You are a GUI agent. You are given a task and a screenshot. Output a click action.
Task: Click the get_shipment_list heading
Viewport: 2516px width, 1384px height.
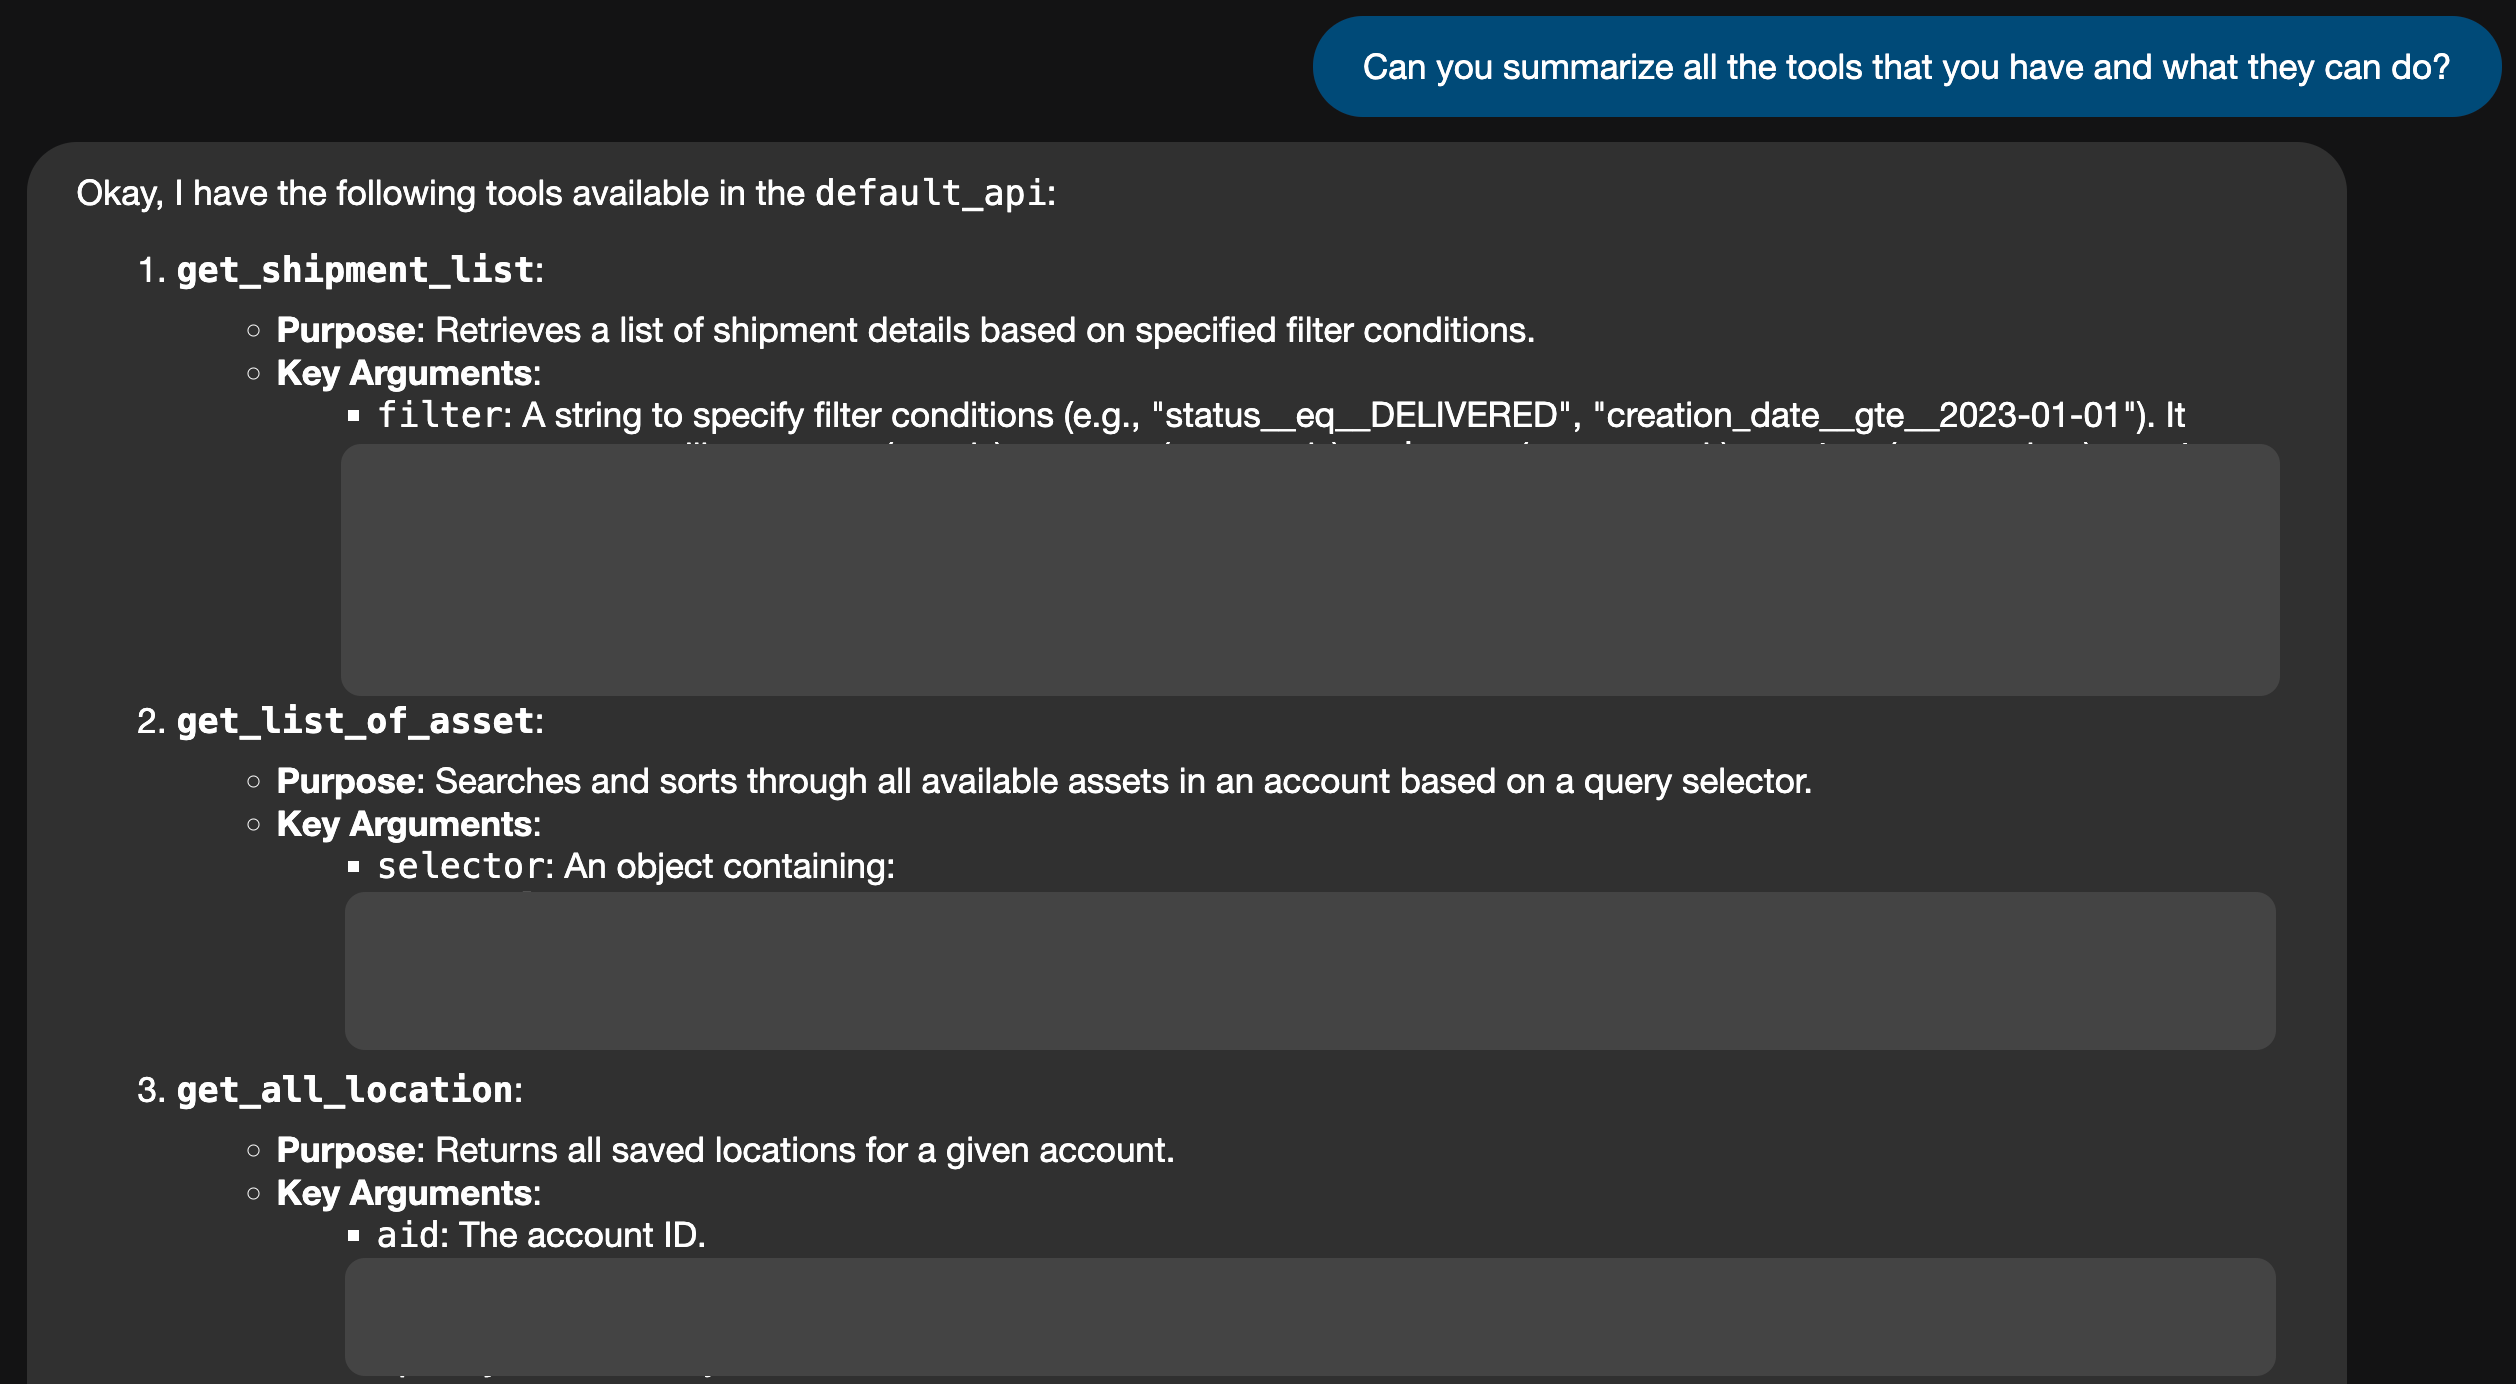355,270
